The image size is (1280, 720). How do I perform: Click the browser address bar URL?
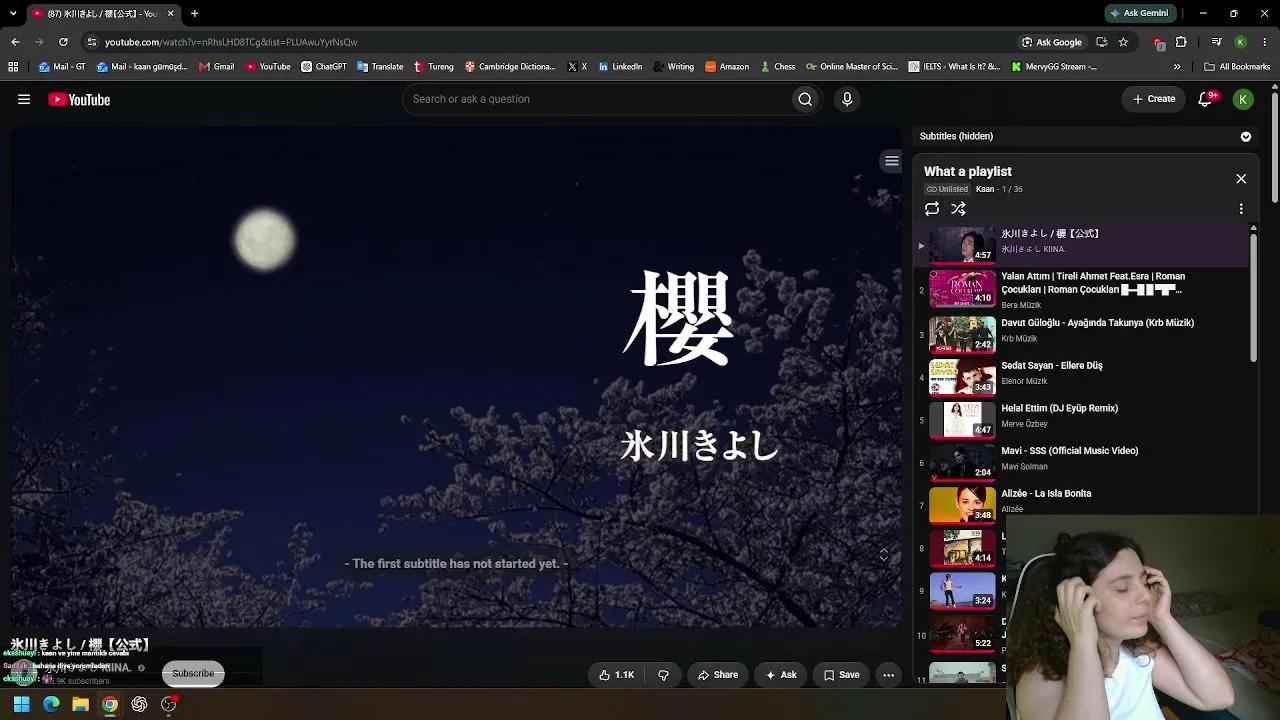231,42
